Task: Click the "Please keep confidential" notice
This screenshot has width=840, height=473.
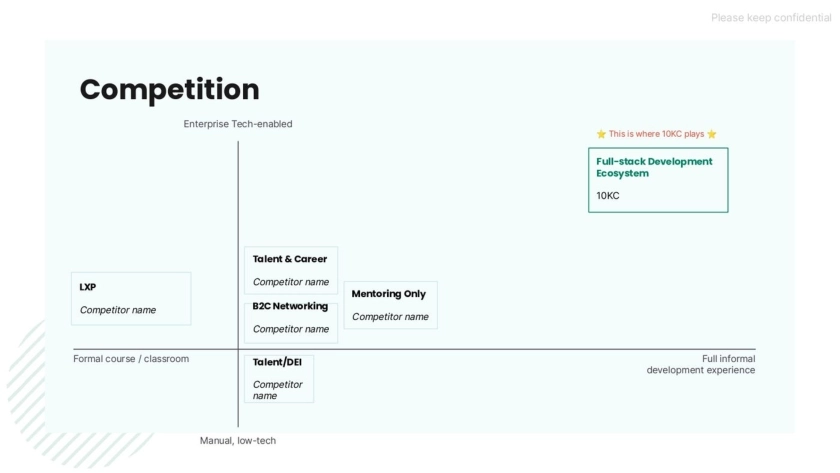Action: coord(771,18)
